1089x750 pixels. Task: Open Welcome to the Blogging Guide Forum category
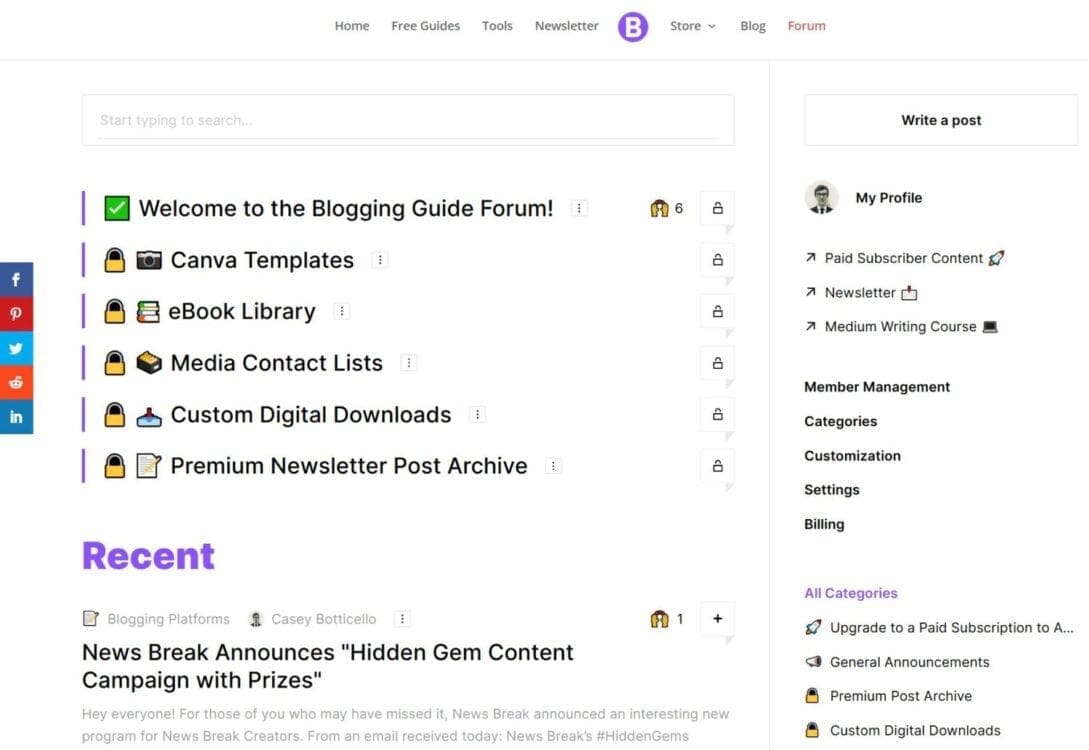346,208
